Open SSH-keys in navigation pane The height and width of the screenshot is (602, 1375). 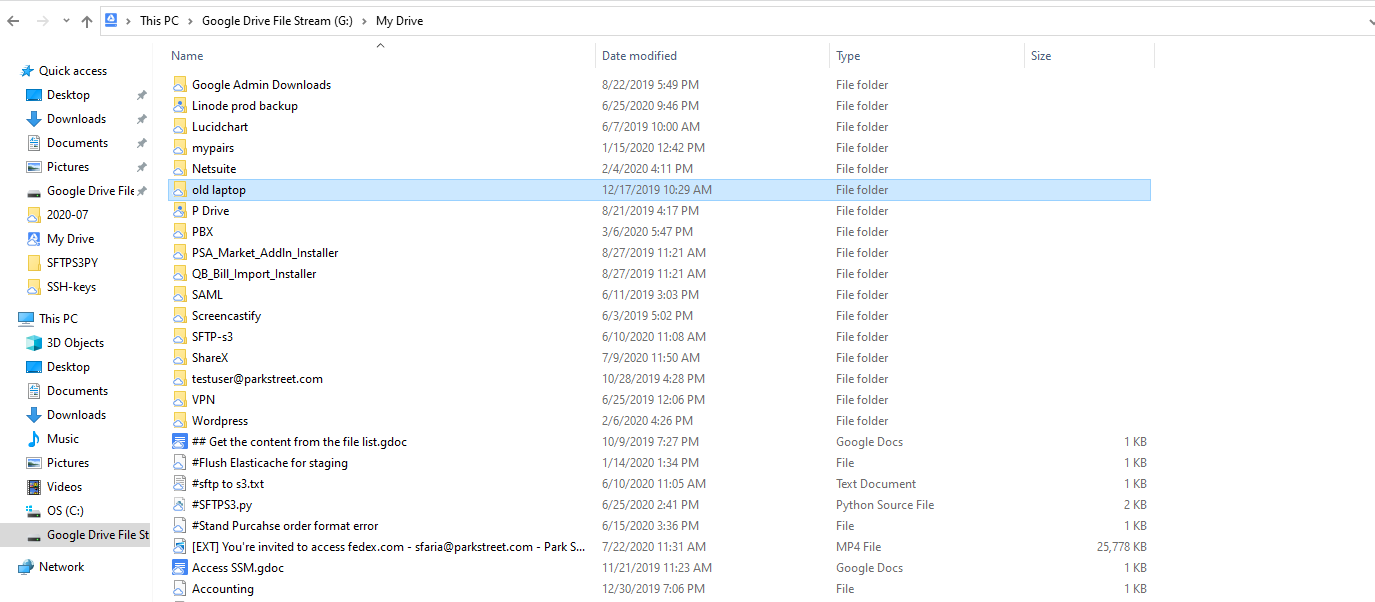pos(71,287)
